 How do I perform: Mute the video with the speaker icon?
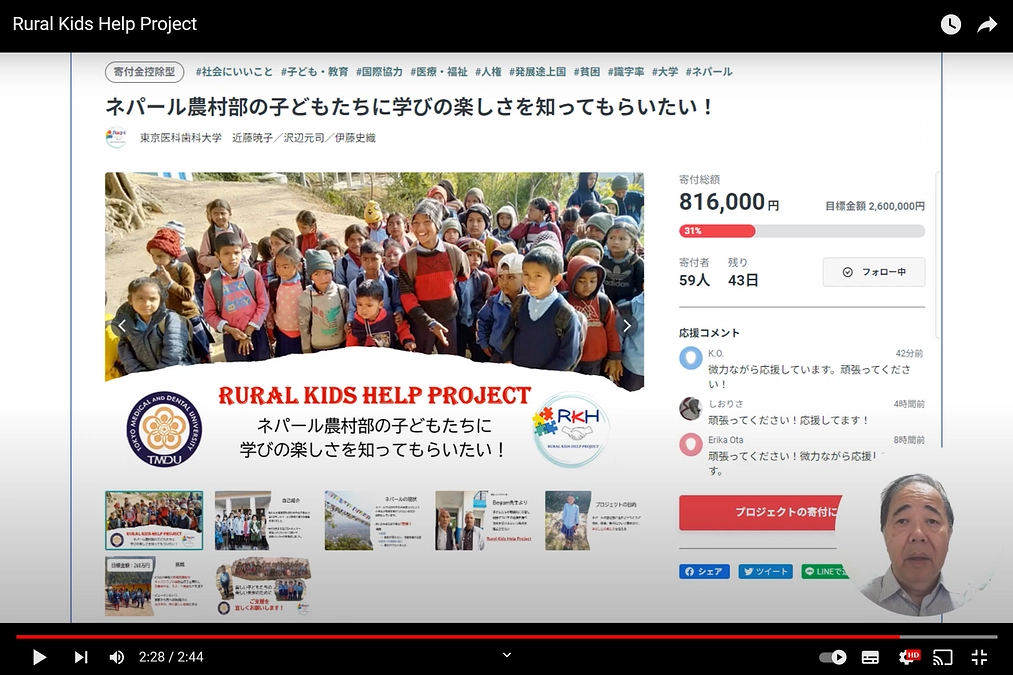(117, 657)
